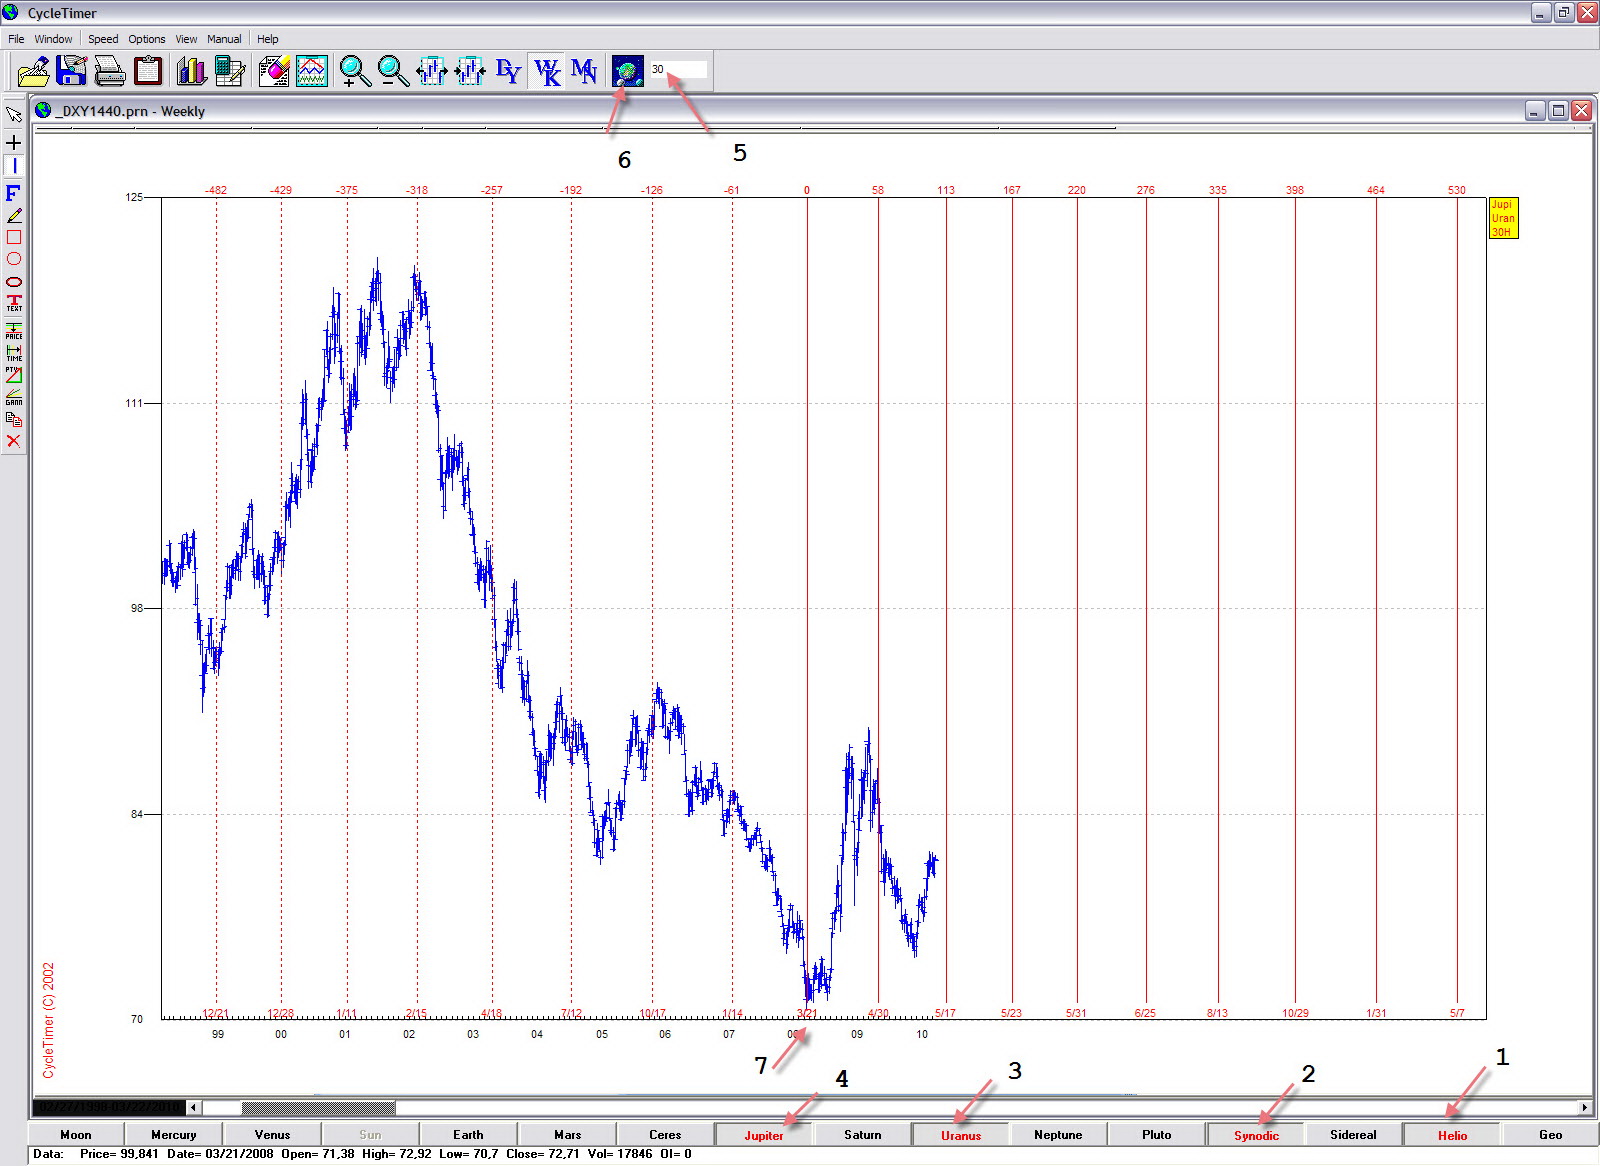Image resolution: width=1600 pixels, height=1166 pixels.
Task: Open the Options menu
Action: click(147, 39)
